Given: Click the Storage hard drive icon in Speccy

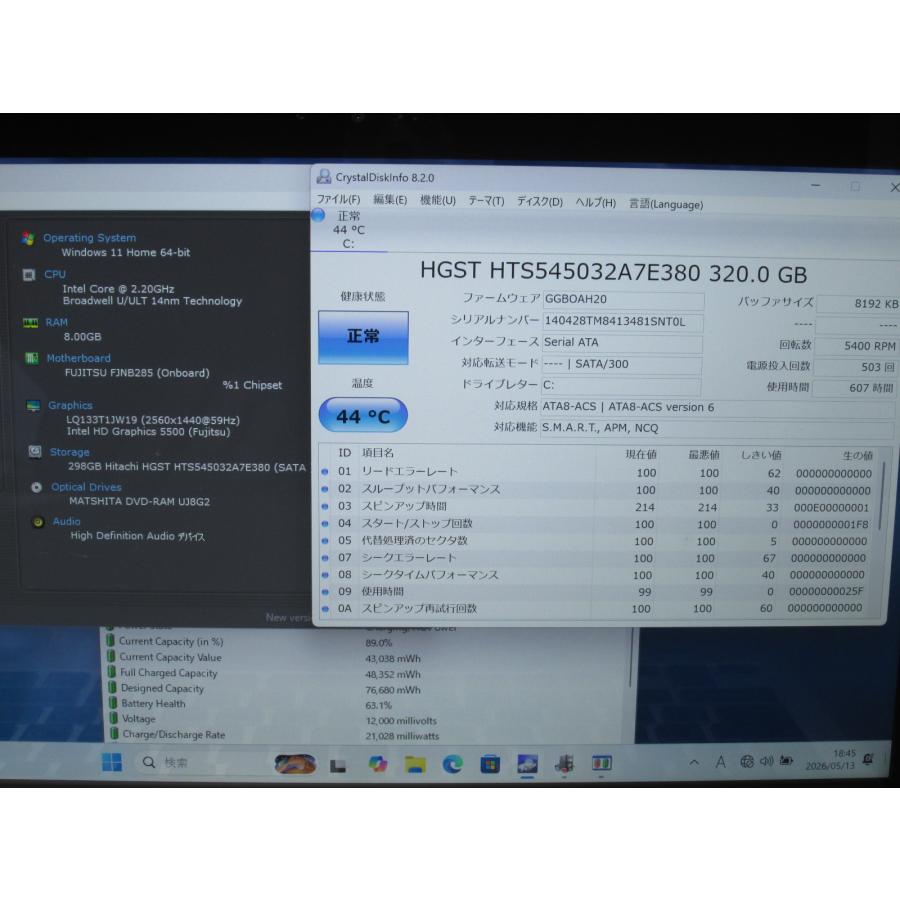Looking at the screenshot, I should point(35,452).
